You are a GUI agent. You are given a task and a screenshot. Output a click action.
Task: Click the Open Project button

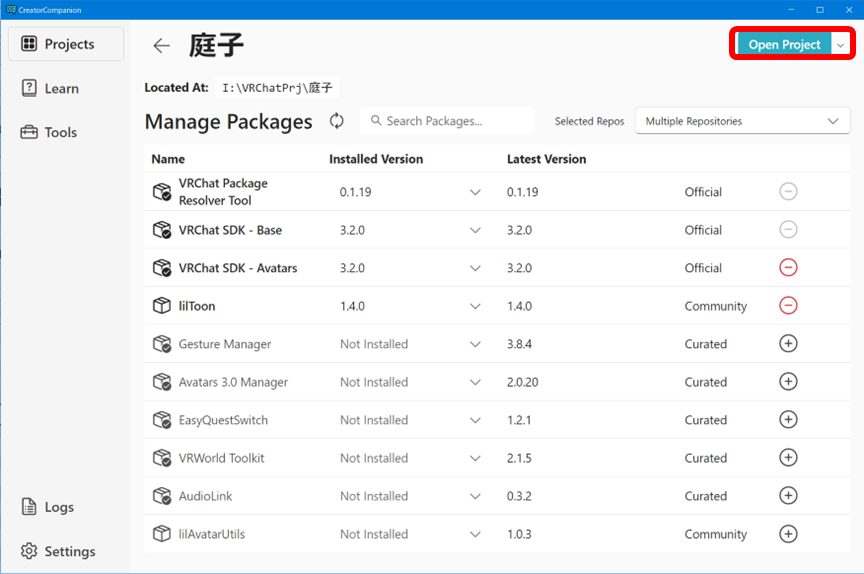tap(784, 45)
